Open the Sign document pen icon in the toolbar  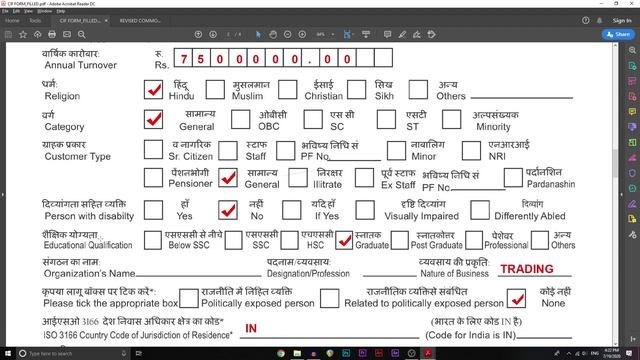[x=417, y=35]
